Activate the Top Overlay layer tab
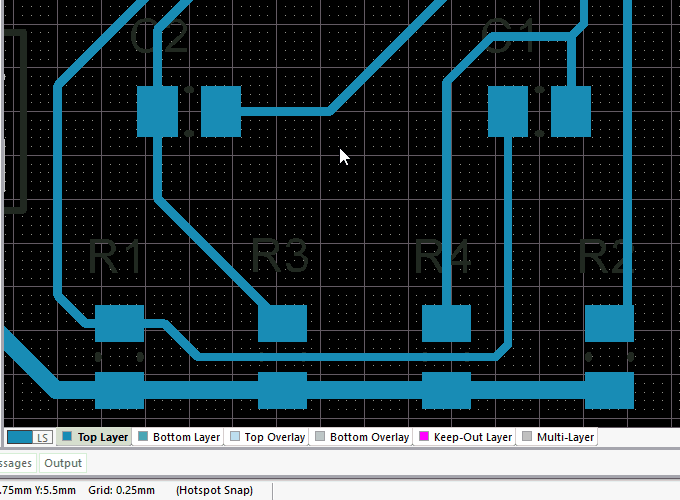The image size is (680, 500). 267,437
